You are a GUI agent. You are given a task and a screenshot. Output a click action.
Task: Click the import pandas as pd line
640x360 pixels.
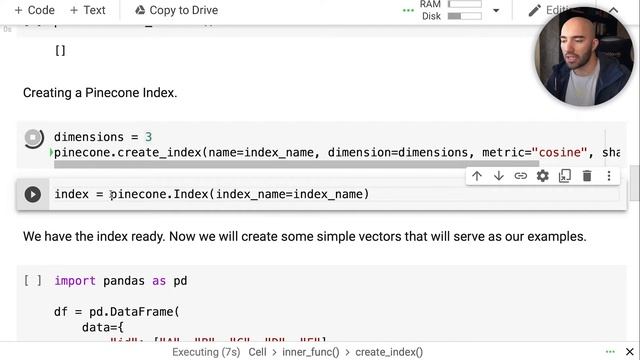[121, 281]
